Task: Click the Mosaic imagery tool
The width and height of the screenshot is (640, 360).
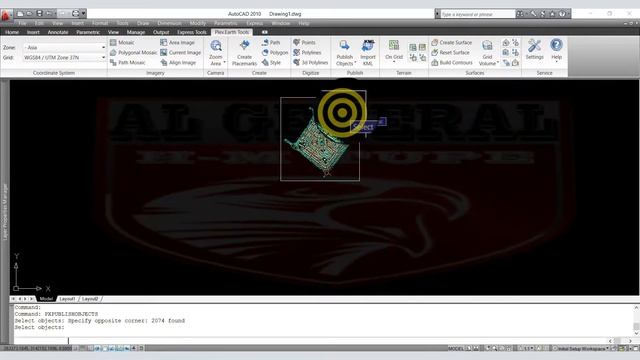Action: coord(122,42)
